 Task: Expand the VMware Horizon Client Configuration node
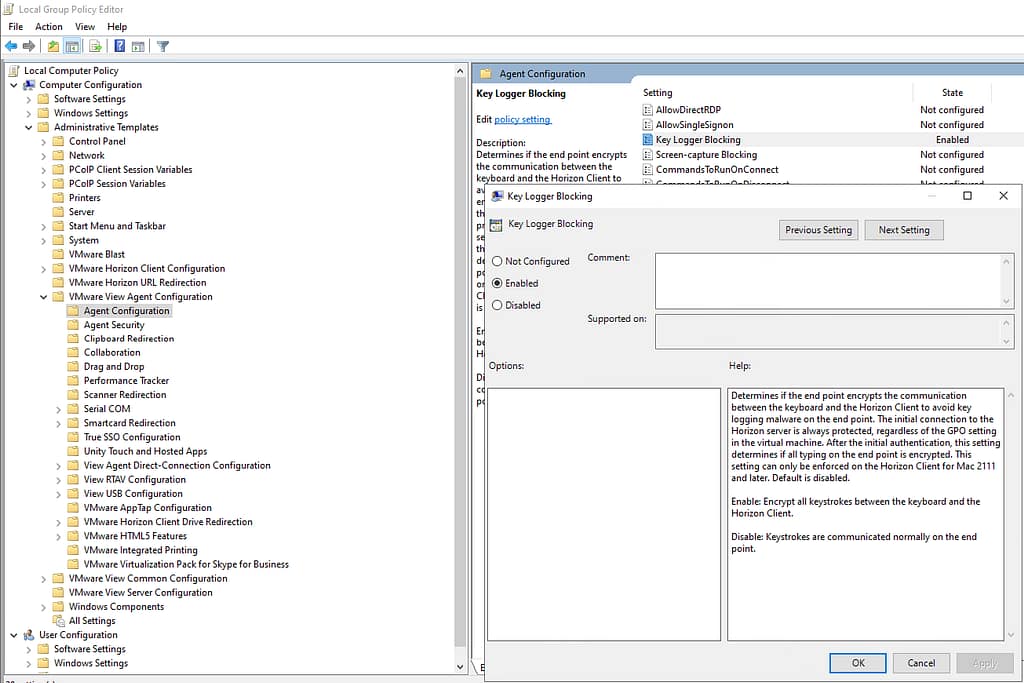pos(44,269)
